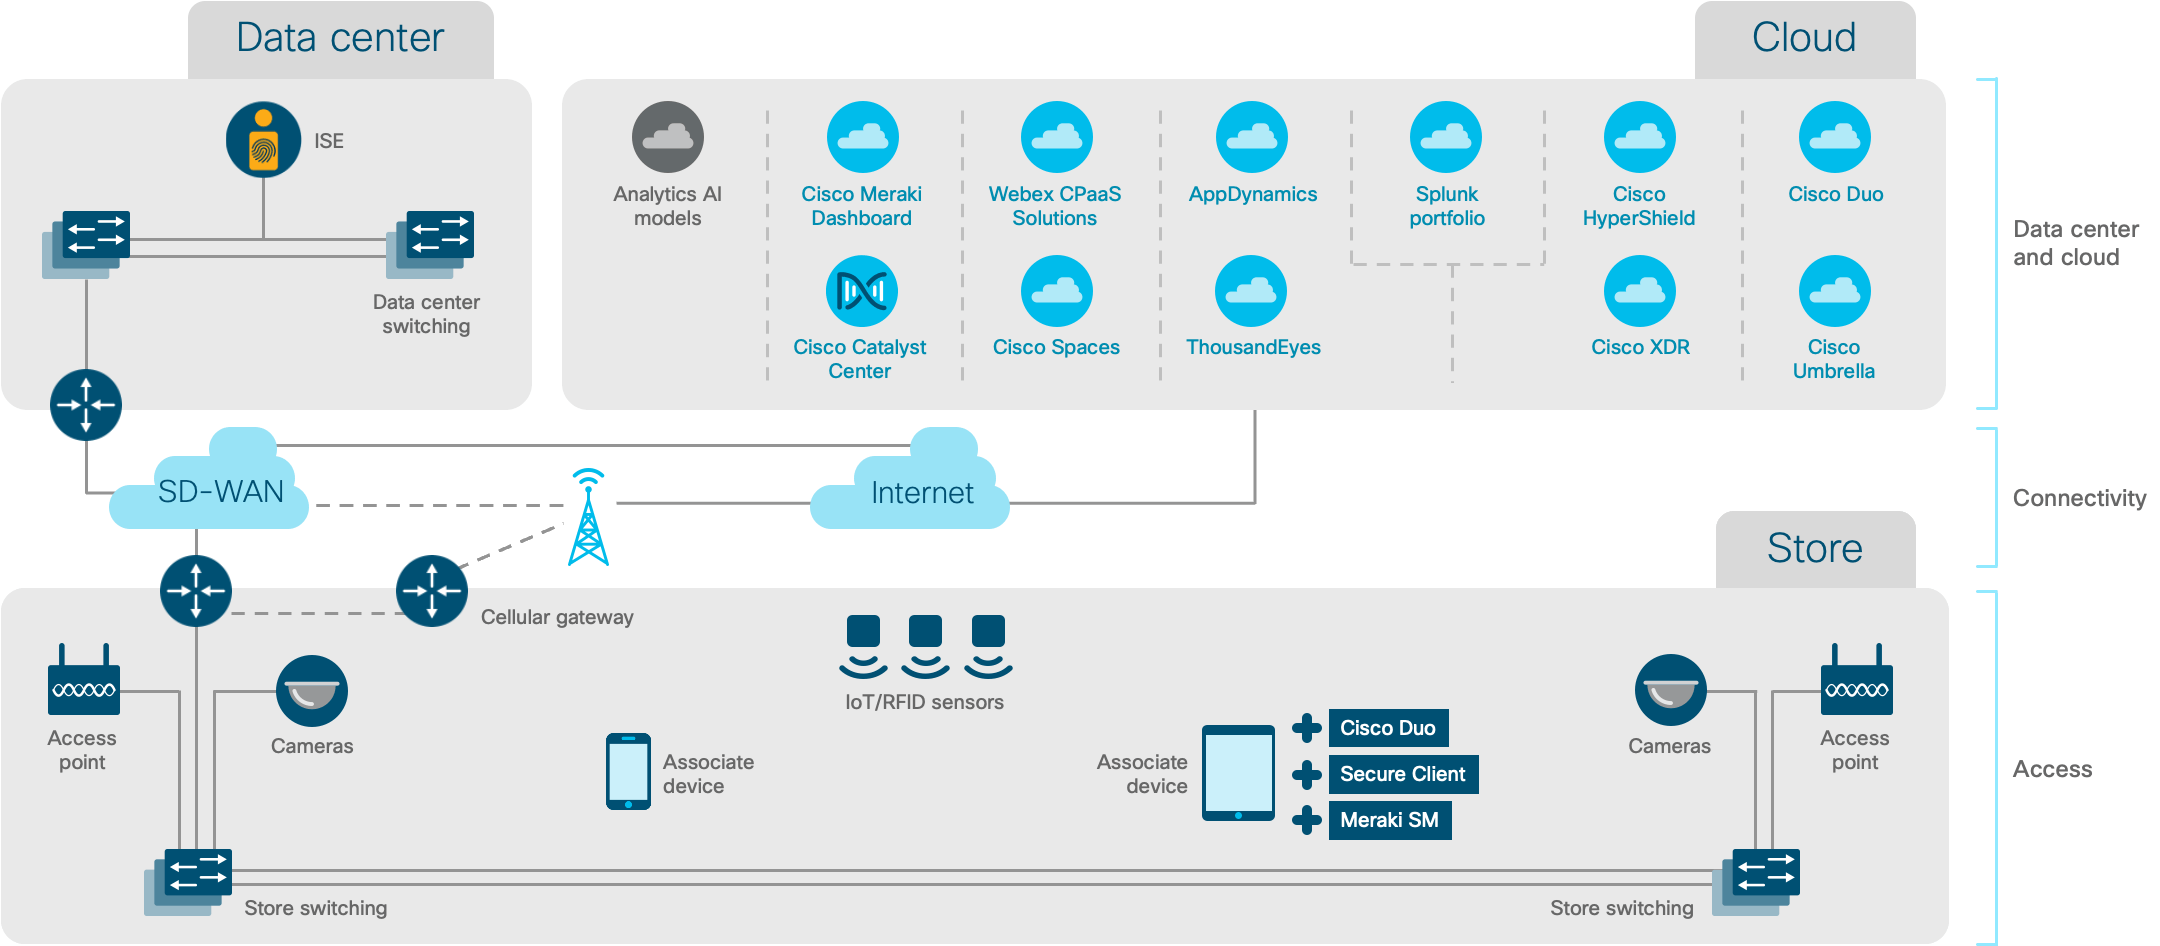Click the 'Data center switching' caption
This screenshot has height=946, width=2160.
pos(426,314)
